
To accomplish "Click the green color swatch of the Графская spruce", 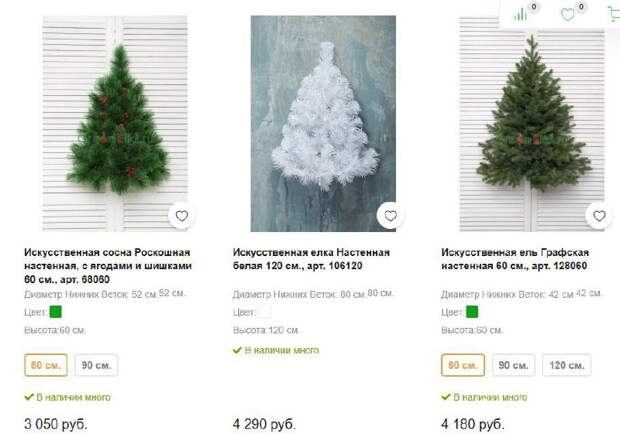I will [472, 312].
